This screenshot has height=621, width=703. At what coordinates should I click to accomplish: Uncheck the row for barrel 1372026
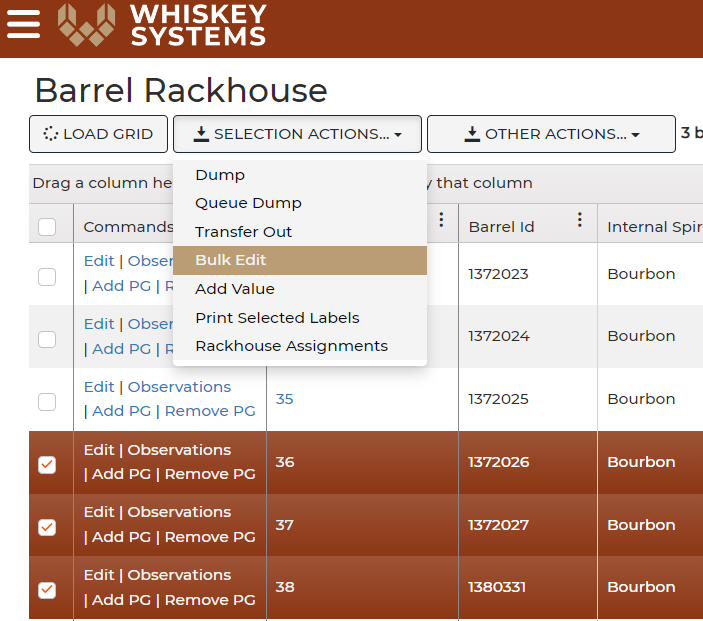[x=47, y=465]
